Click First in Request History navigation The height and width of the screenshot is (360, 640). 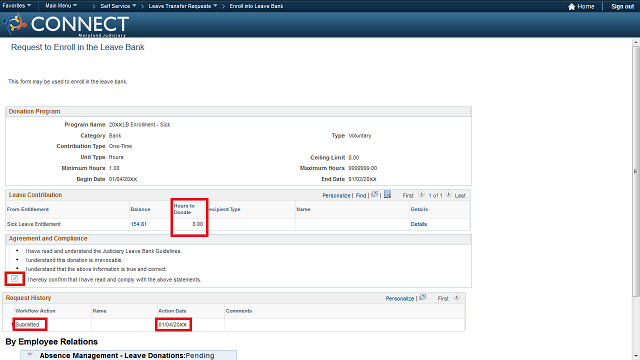pyautogui.click(x=443, y=298)
